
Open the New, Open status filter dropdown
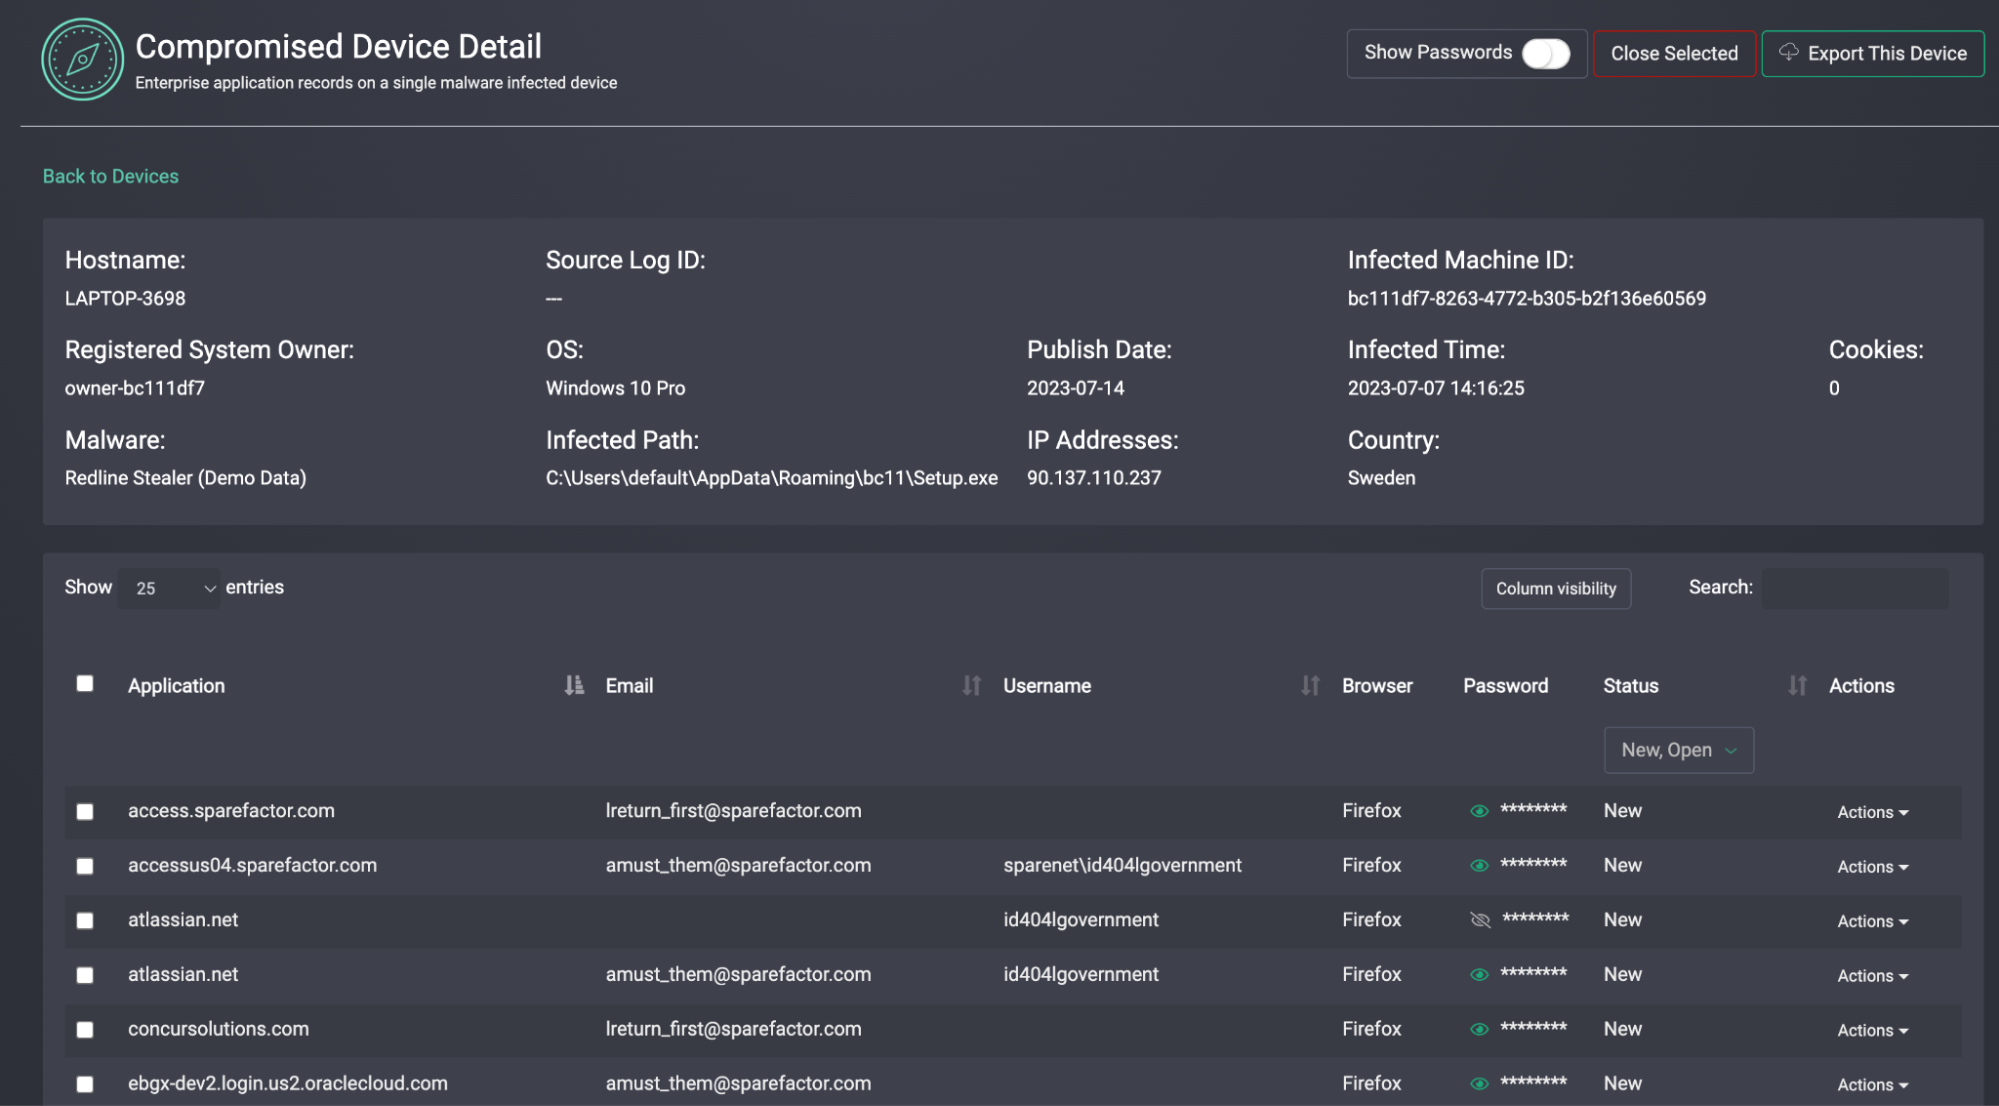1678,750
